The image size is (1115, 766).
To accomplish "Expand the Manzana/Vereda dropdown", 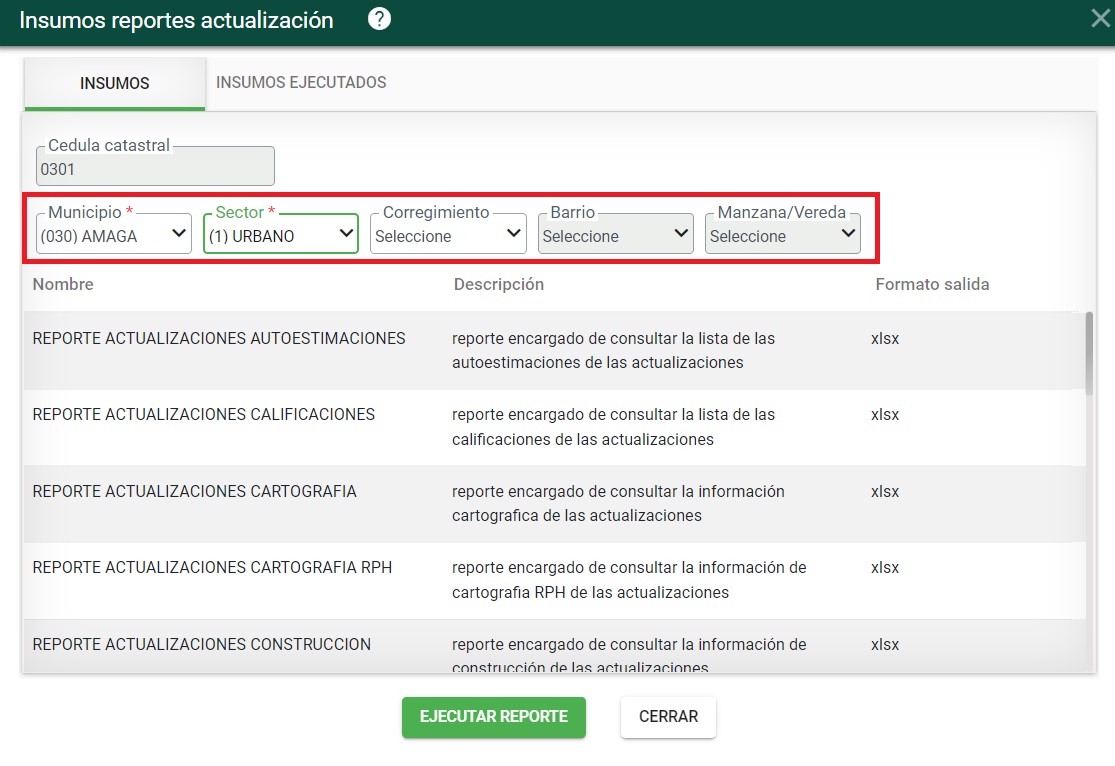I will [783, 235].
